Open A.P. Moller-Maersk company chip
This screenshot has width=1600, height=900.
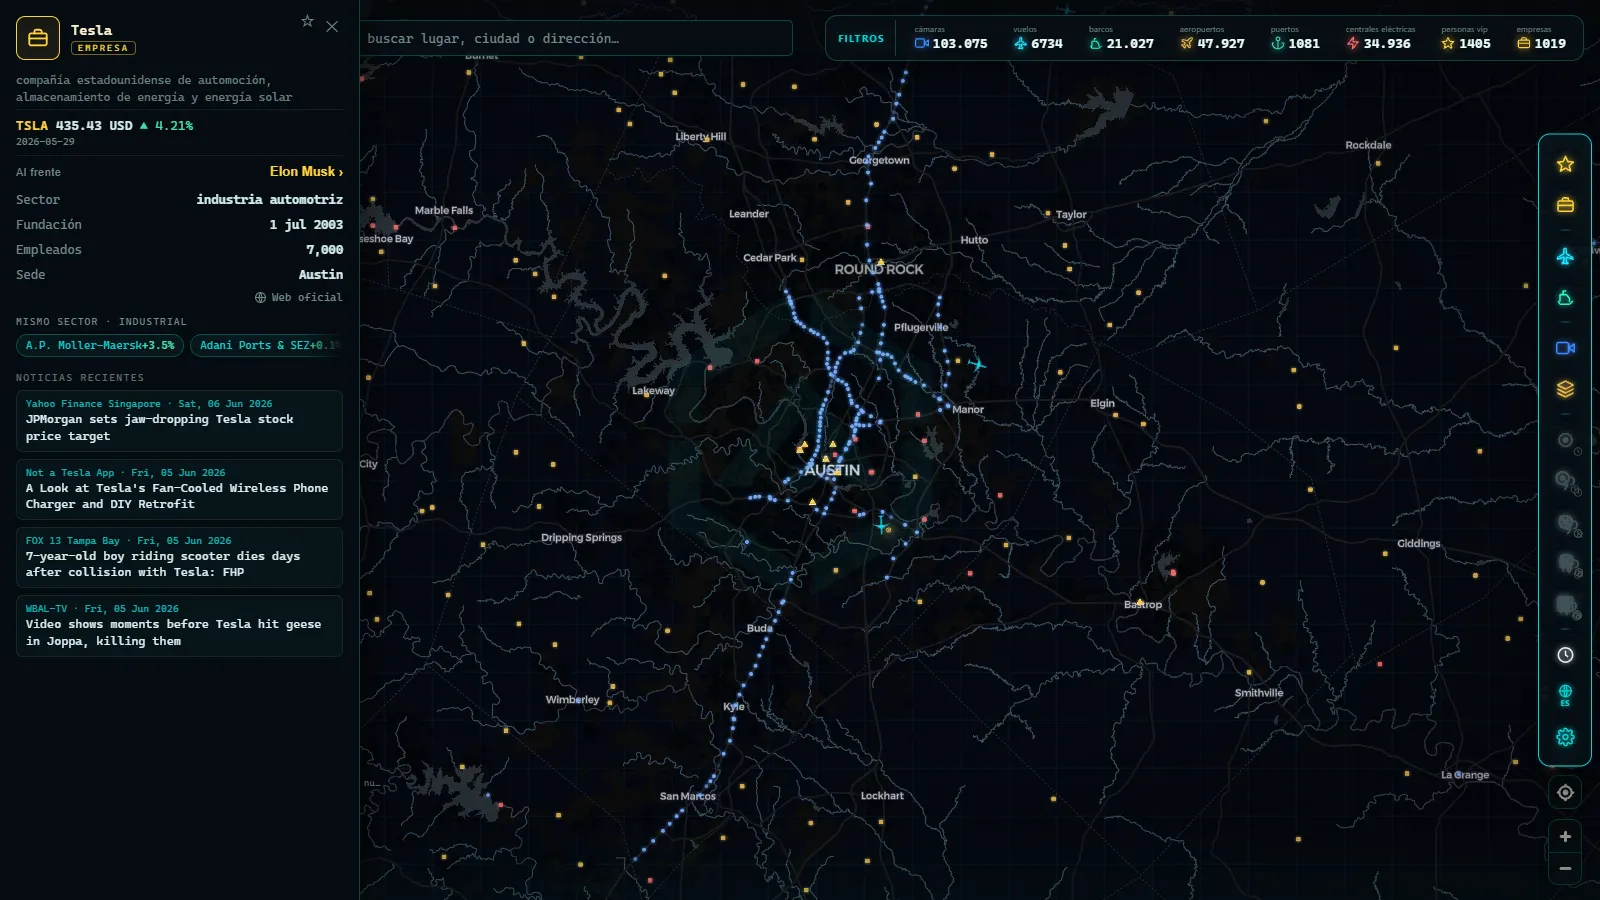[100, 346]
